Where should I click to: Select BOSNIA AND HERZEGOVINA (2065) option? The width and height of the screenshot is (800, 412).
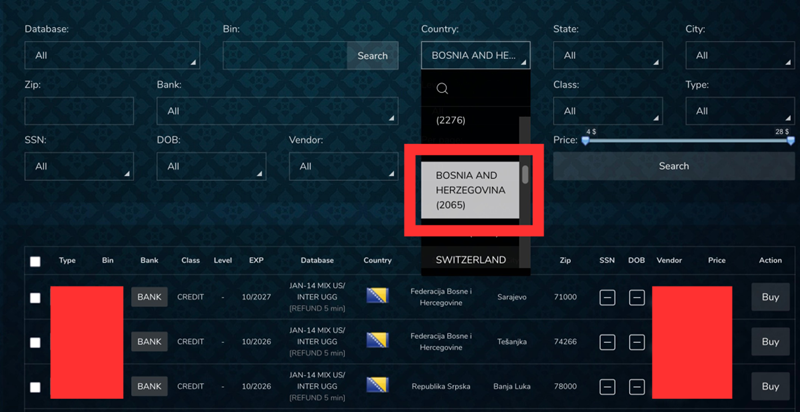pyautogui.click(x=470, y=190)
